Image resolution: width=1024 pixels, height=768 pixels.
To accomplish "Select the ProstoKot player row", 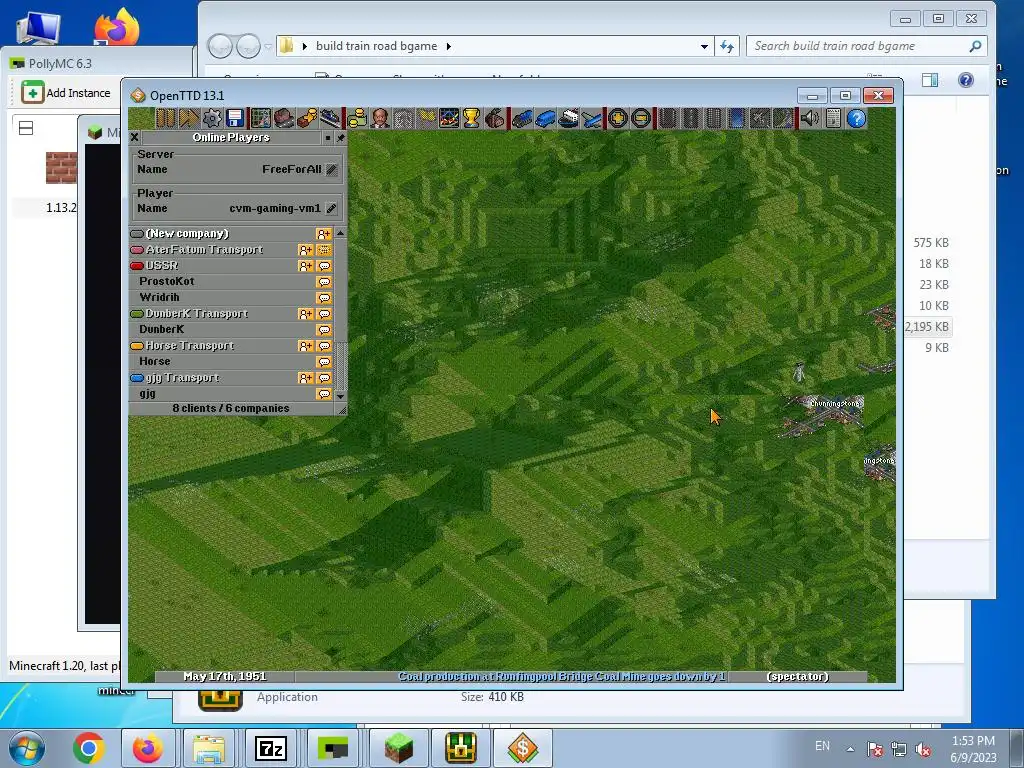I will point(231,281).
